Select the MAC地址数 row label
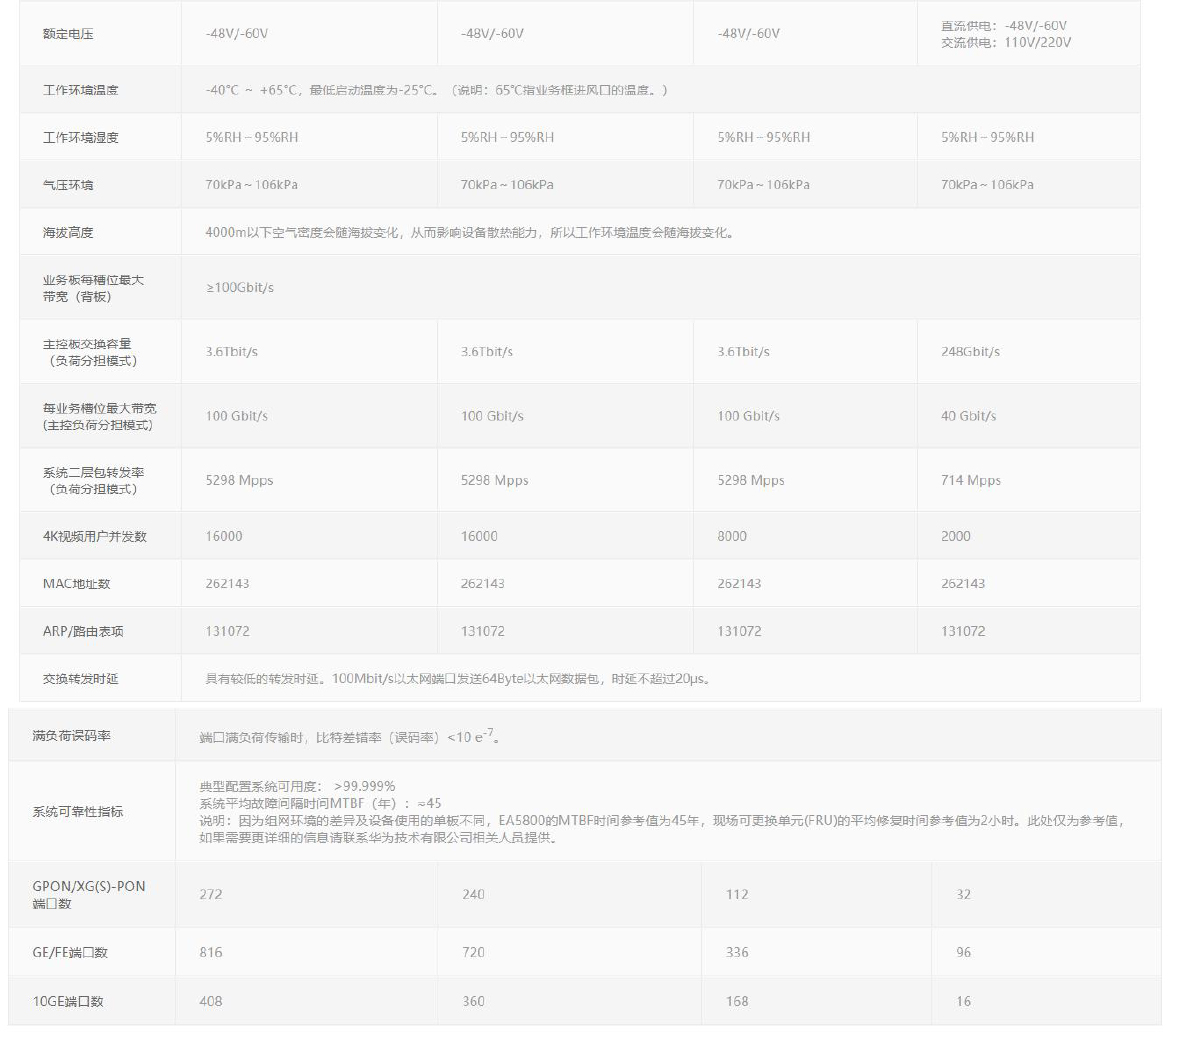Image resolution: width=1200 pixels, height=1043 pixels. pyautogui.click(x=76, y=584)
